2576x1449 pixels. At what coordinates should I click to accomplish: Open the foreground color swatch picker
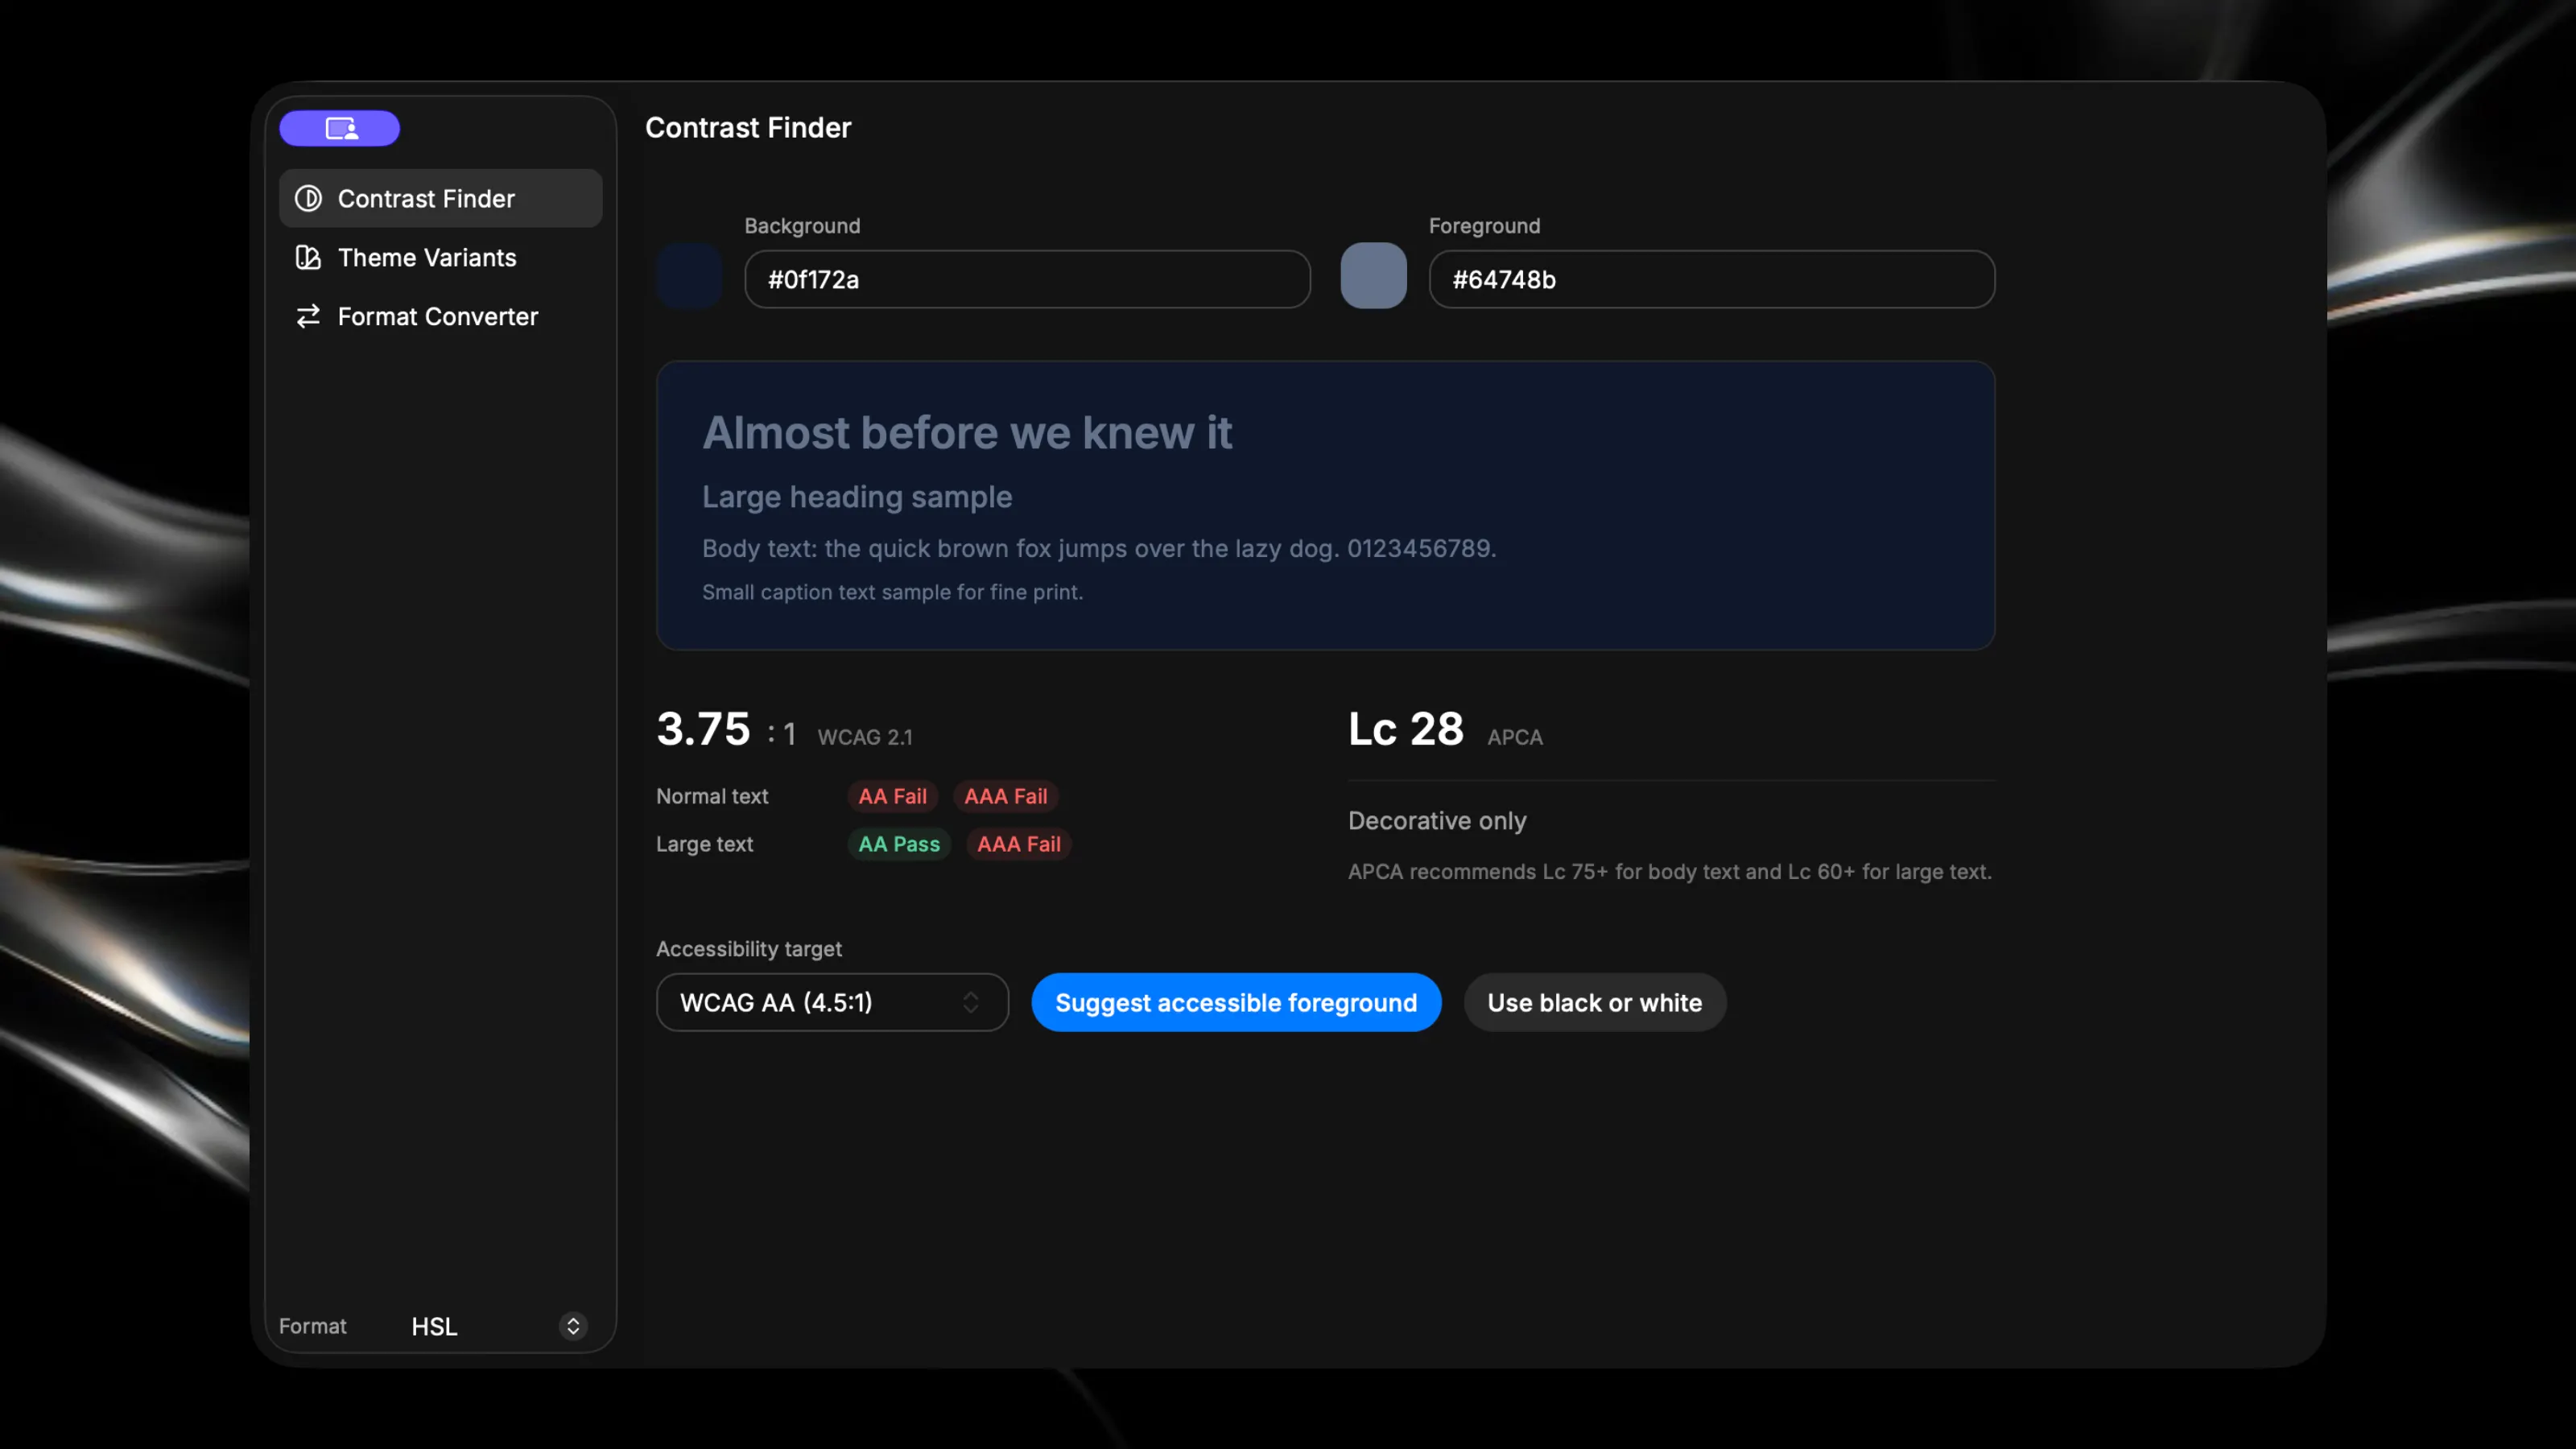click(1373, 275)
